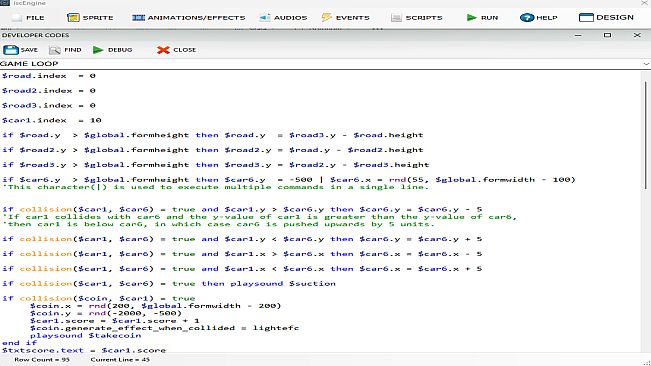The width and height of the screenshot is (651, 366).
Task: Click the code editor vertical scrollbar
Action: [646, 135]
